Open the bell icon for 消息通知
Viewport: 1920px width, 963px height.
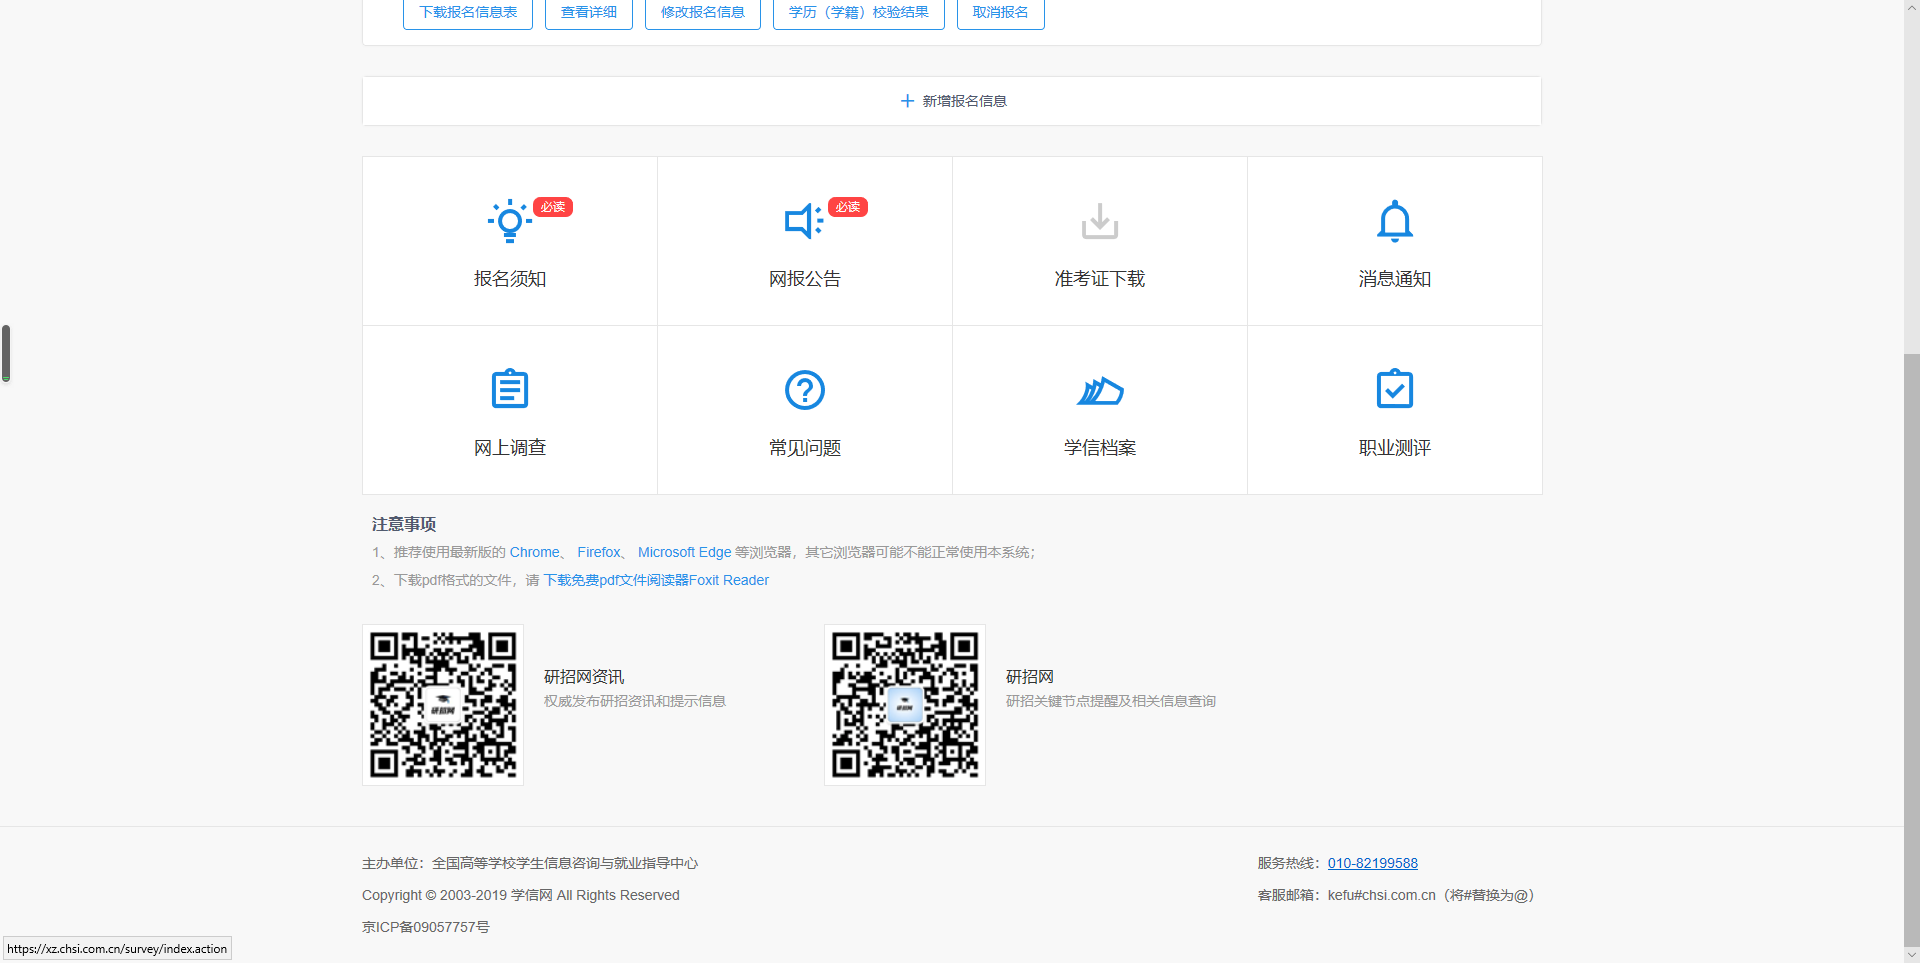coord(1394,221)
